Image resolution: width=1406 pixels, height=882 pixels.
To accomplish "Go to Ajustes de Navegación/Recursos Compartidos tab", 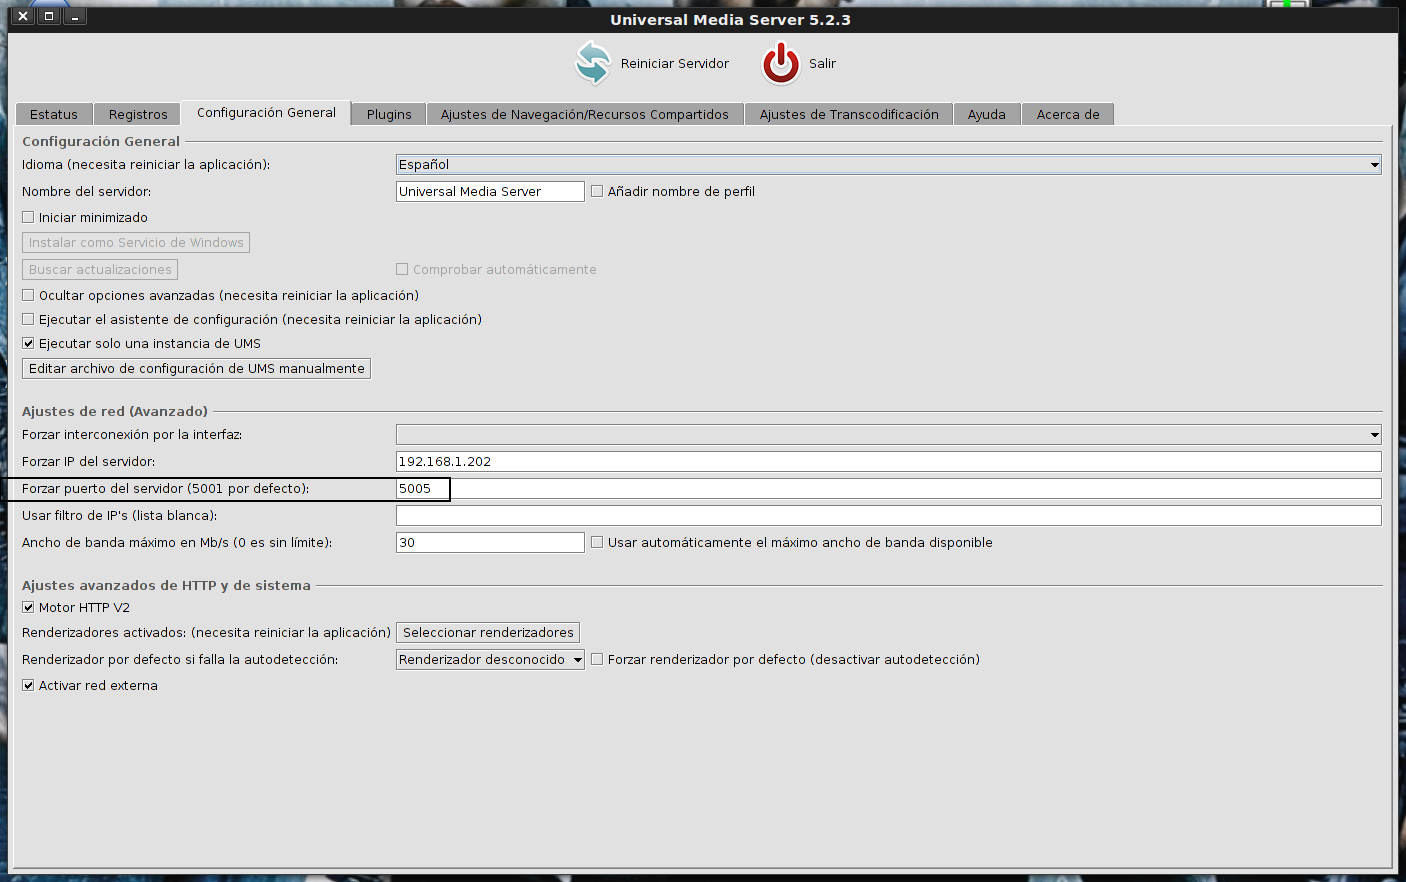I will point(585,114).
